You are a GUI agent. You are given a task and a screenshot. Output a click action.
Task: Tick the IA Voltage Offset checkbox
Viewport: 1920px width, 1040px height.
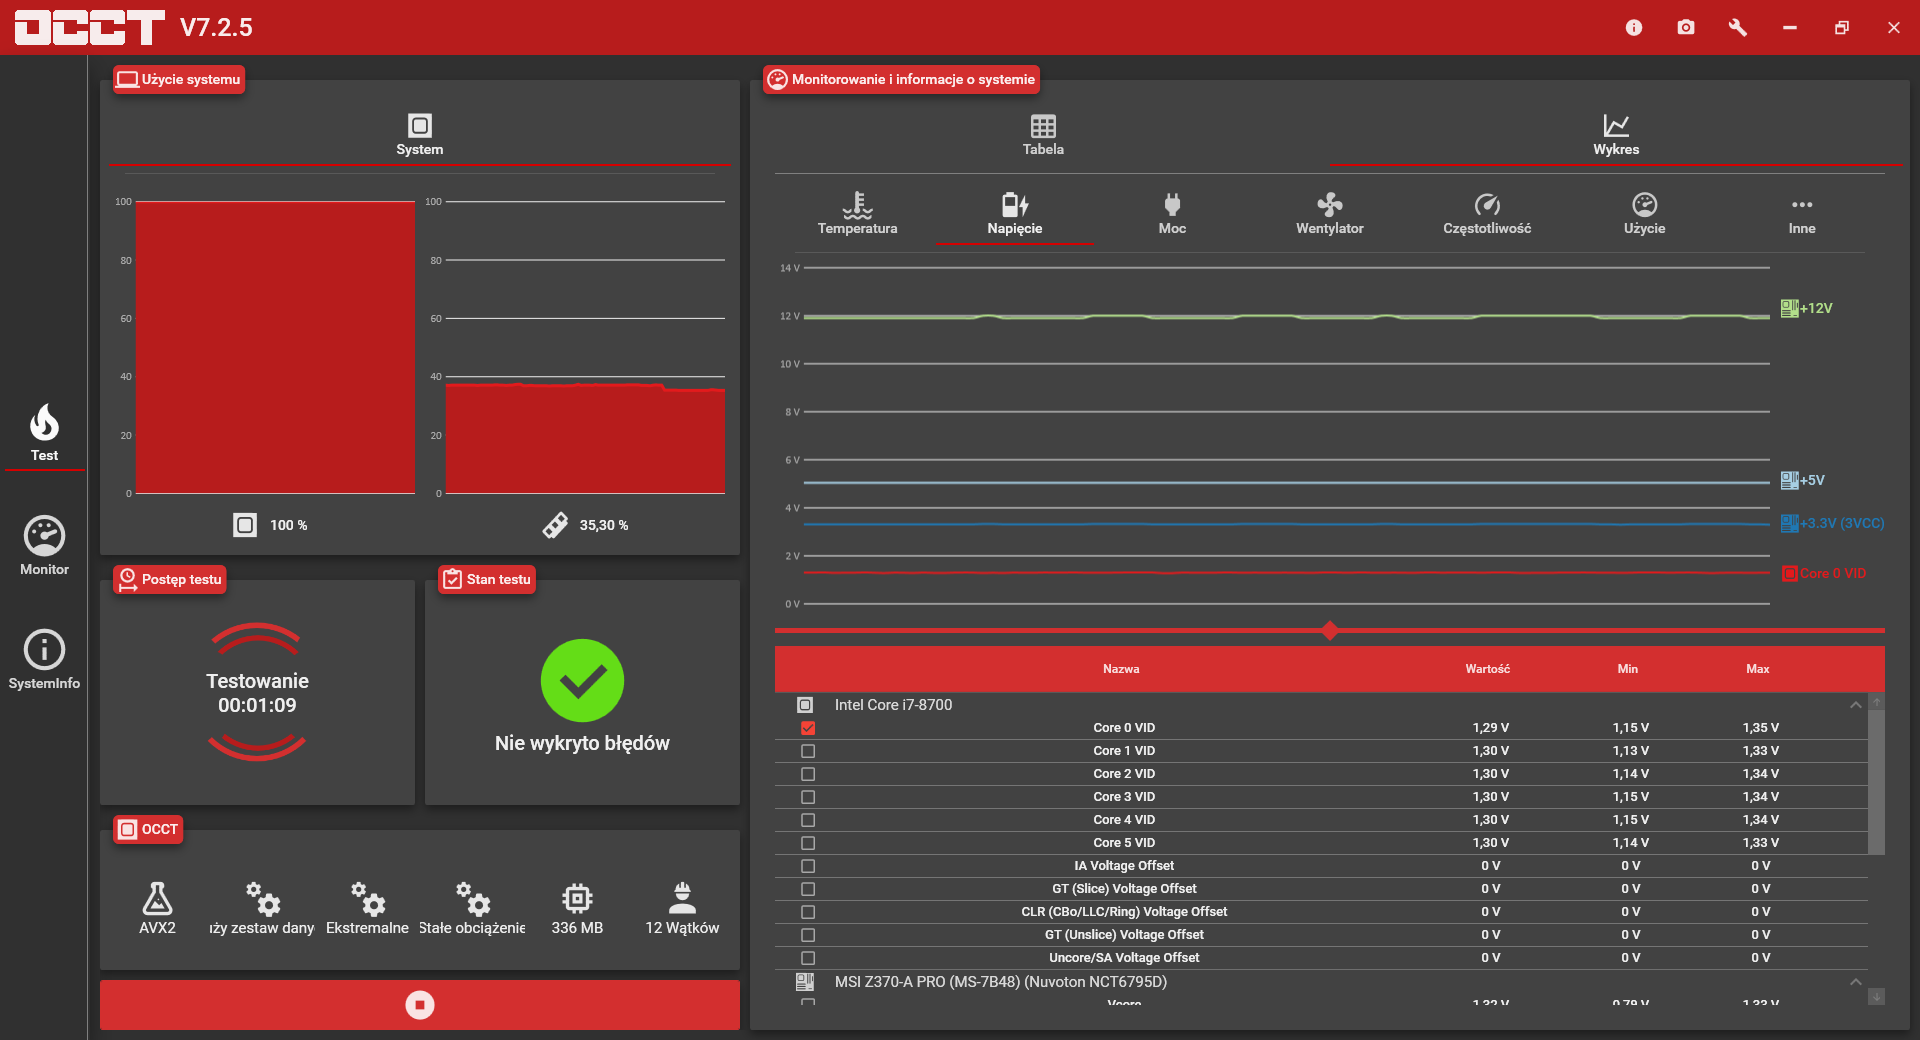808,866
